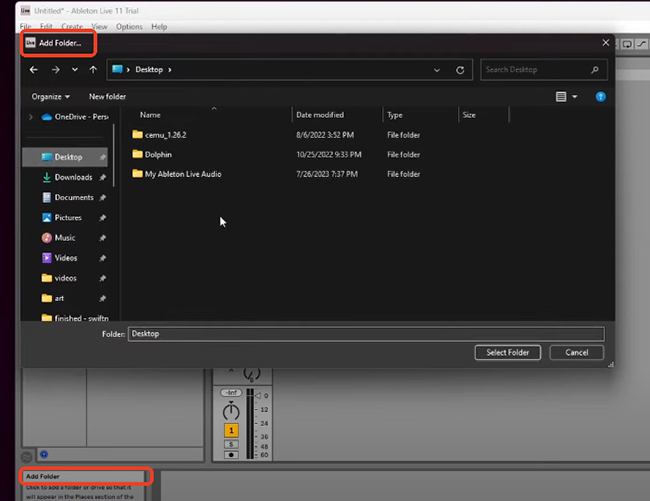Unpin icon next to Downloads
Image resolution: width=650 pixels, height=501 pixels.
click(102, 177)
